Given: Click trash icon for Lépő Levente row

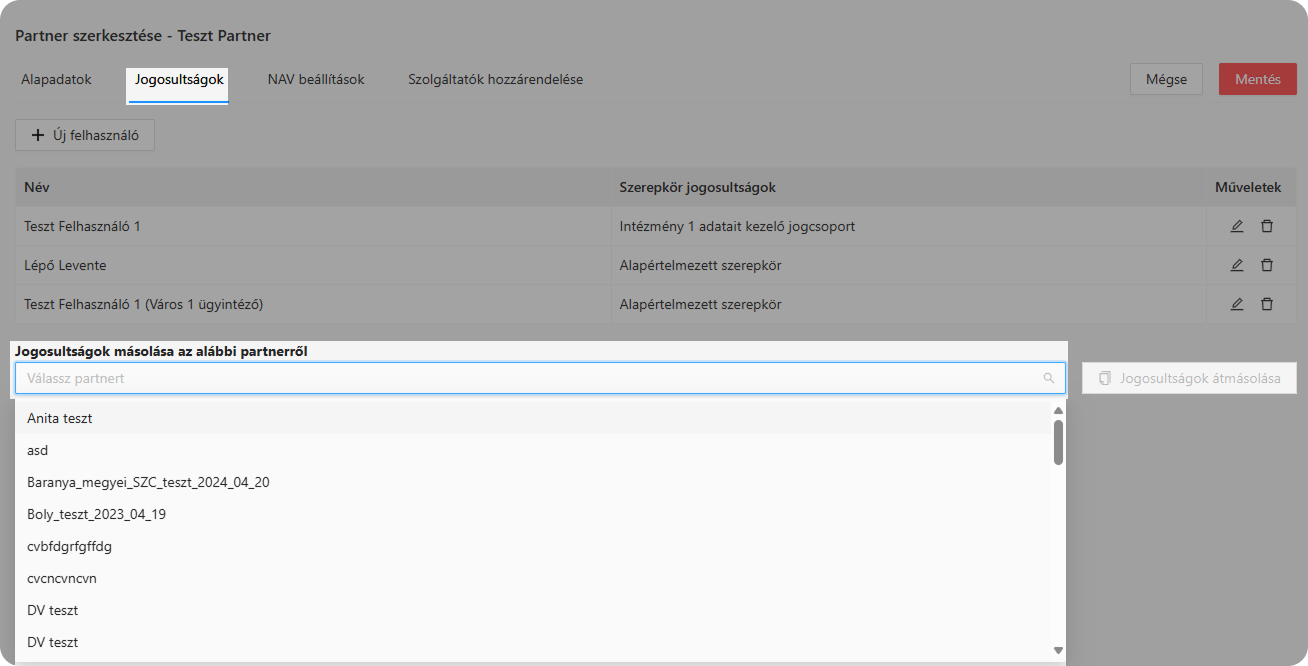Looking at the screenshot, I should [1267, 265].
